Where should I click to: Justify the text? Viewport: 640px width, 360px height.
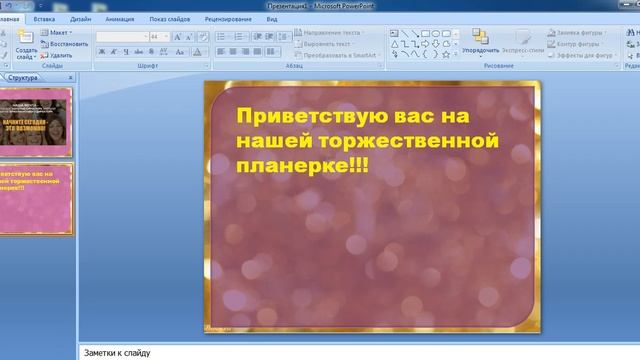[x=257, y=51]
